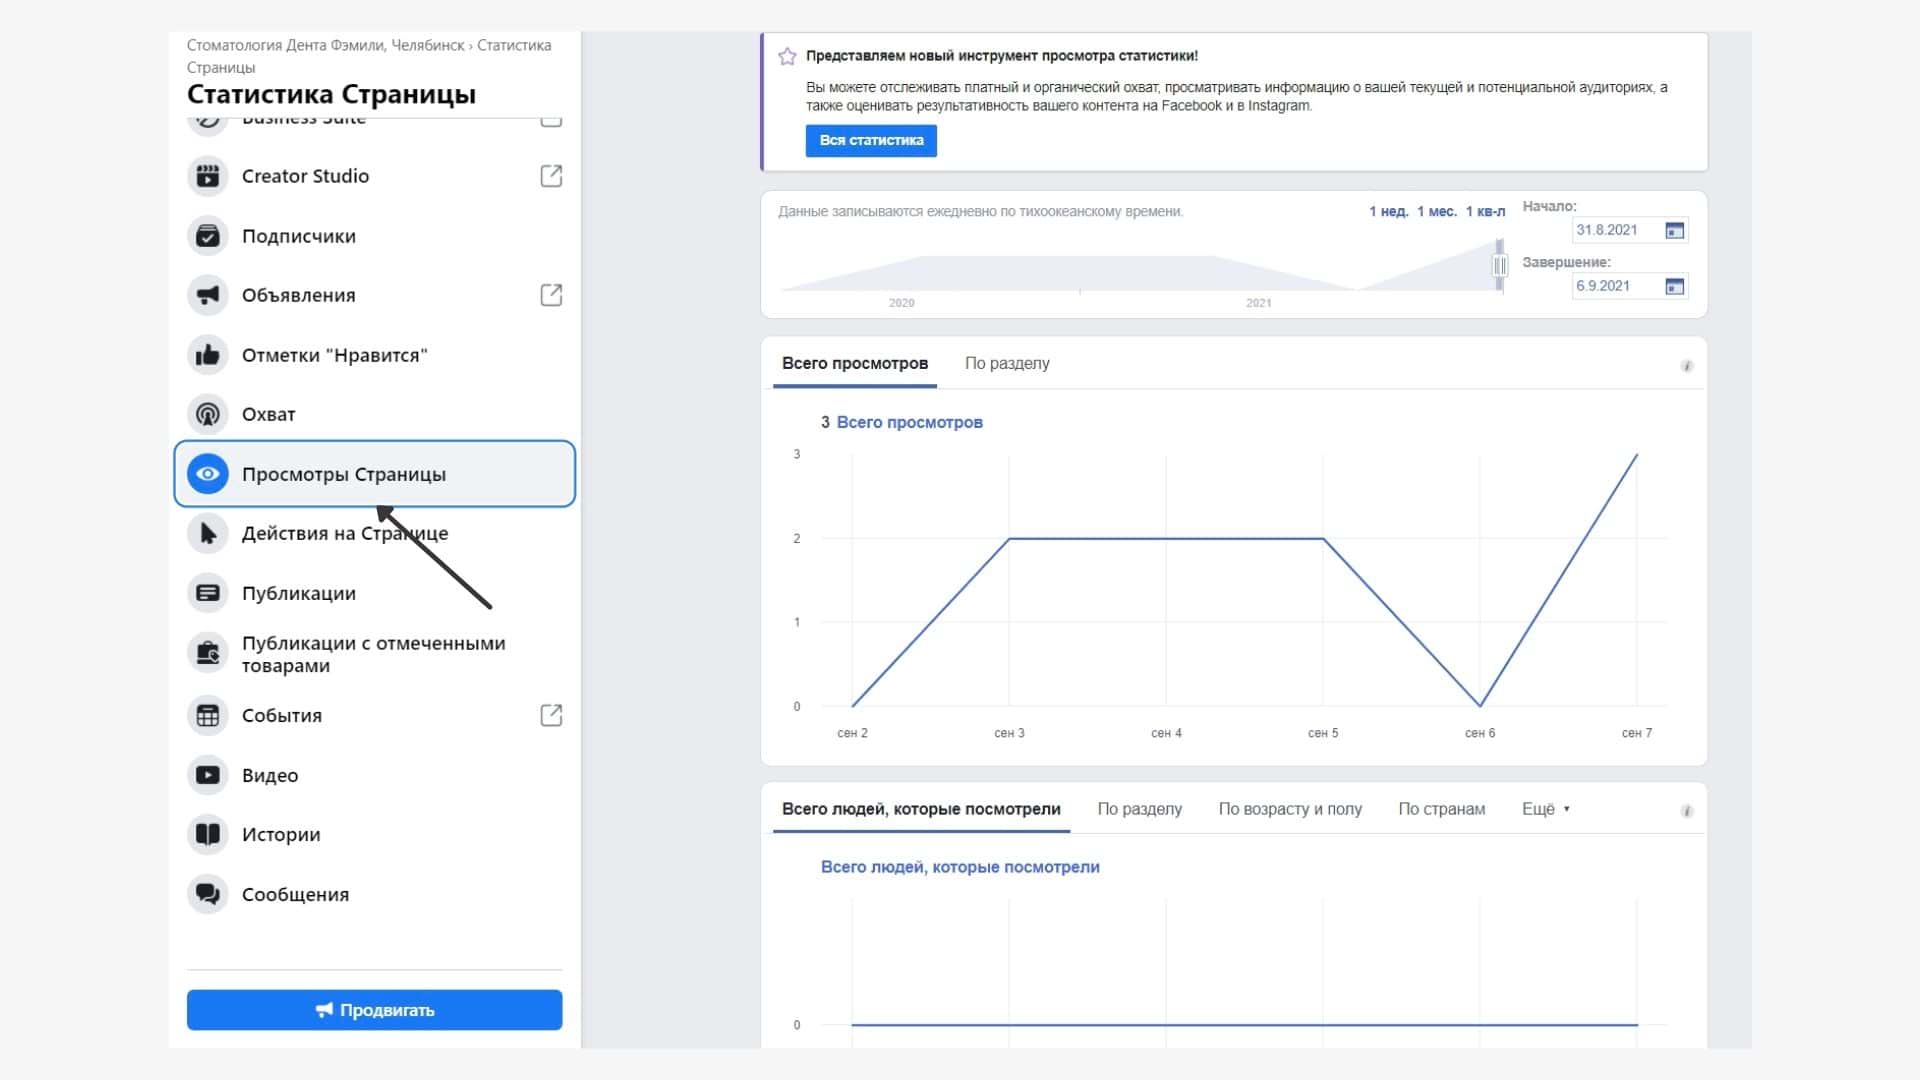
Task: Click the date range slider handle
Action: (1500, 265)
